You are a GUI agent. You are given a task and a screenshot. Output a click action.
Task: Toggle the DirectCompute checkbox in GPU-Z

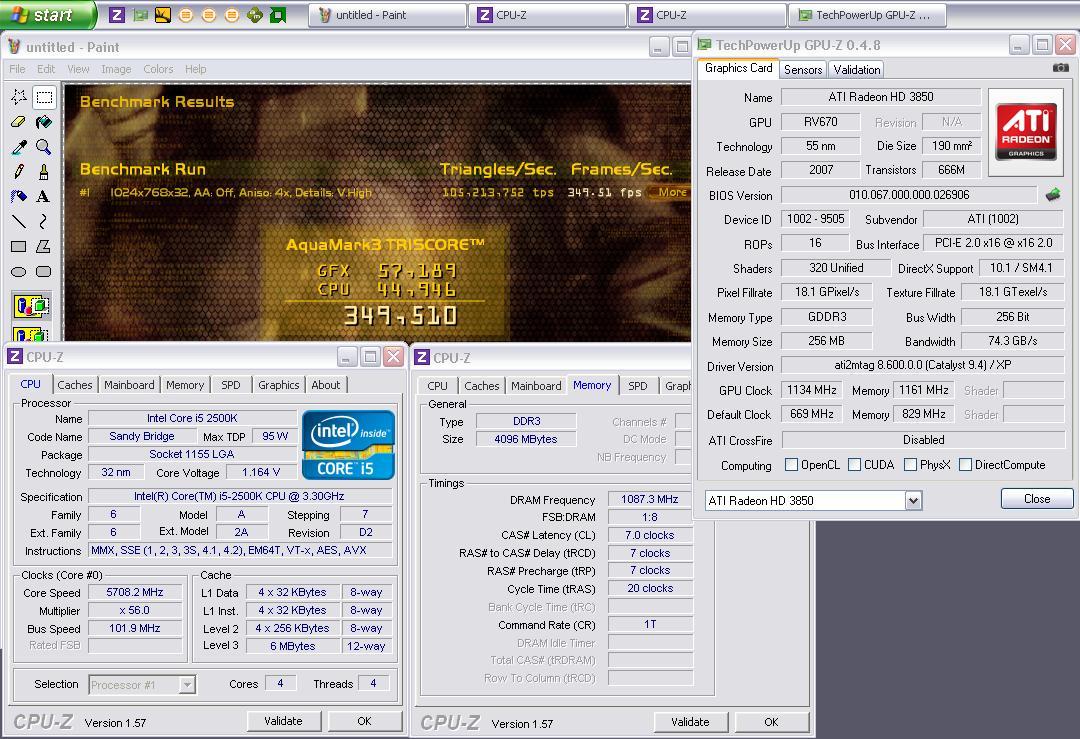click(966, 465)
